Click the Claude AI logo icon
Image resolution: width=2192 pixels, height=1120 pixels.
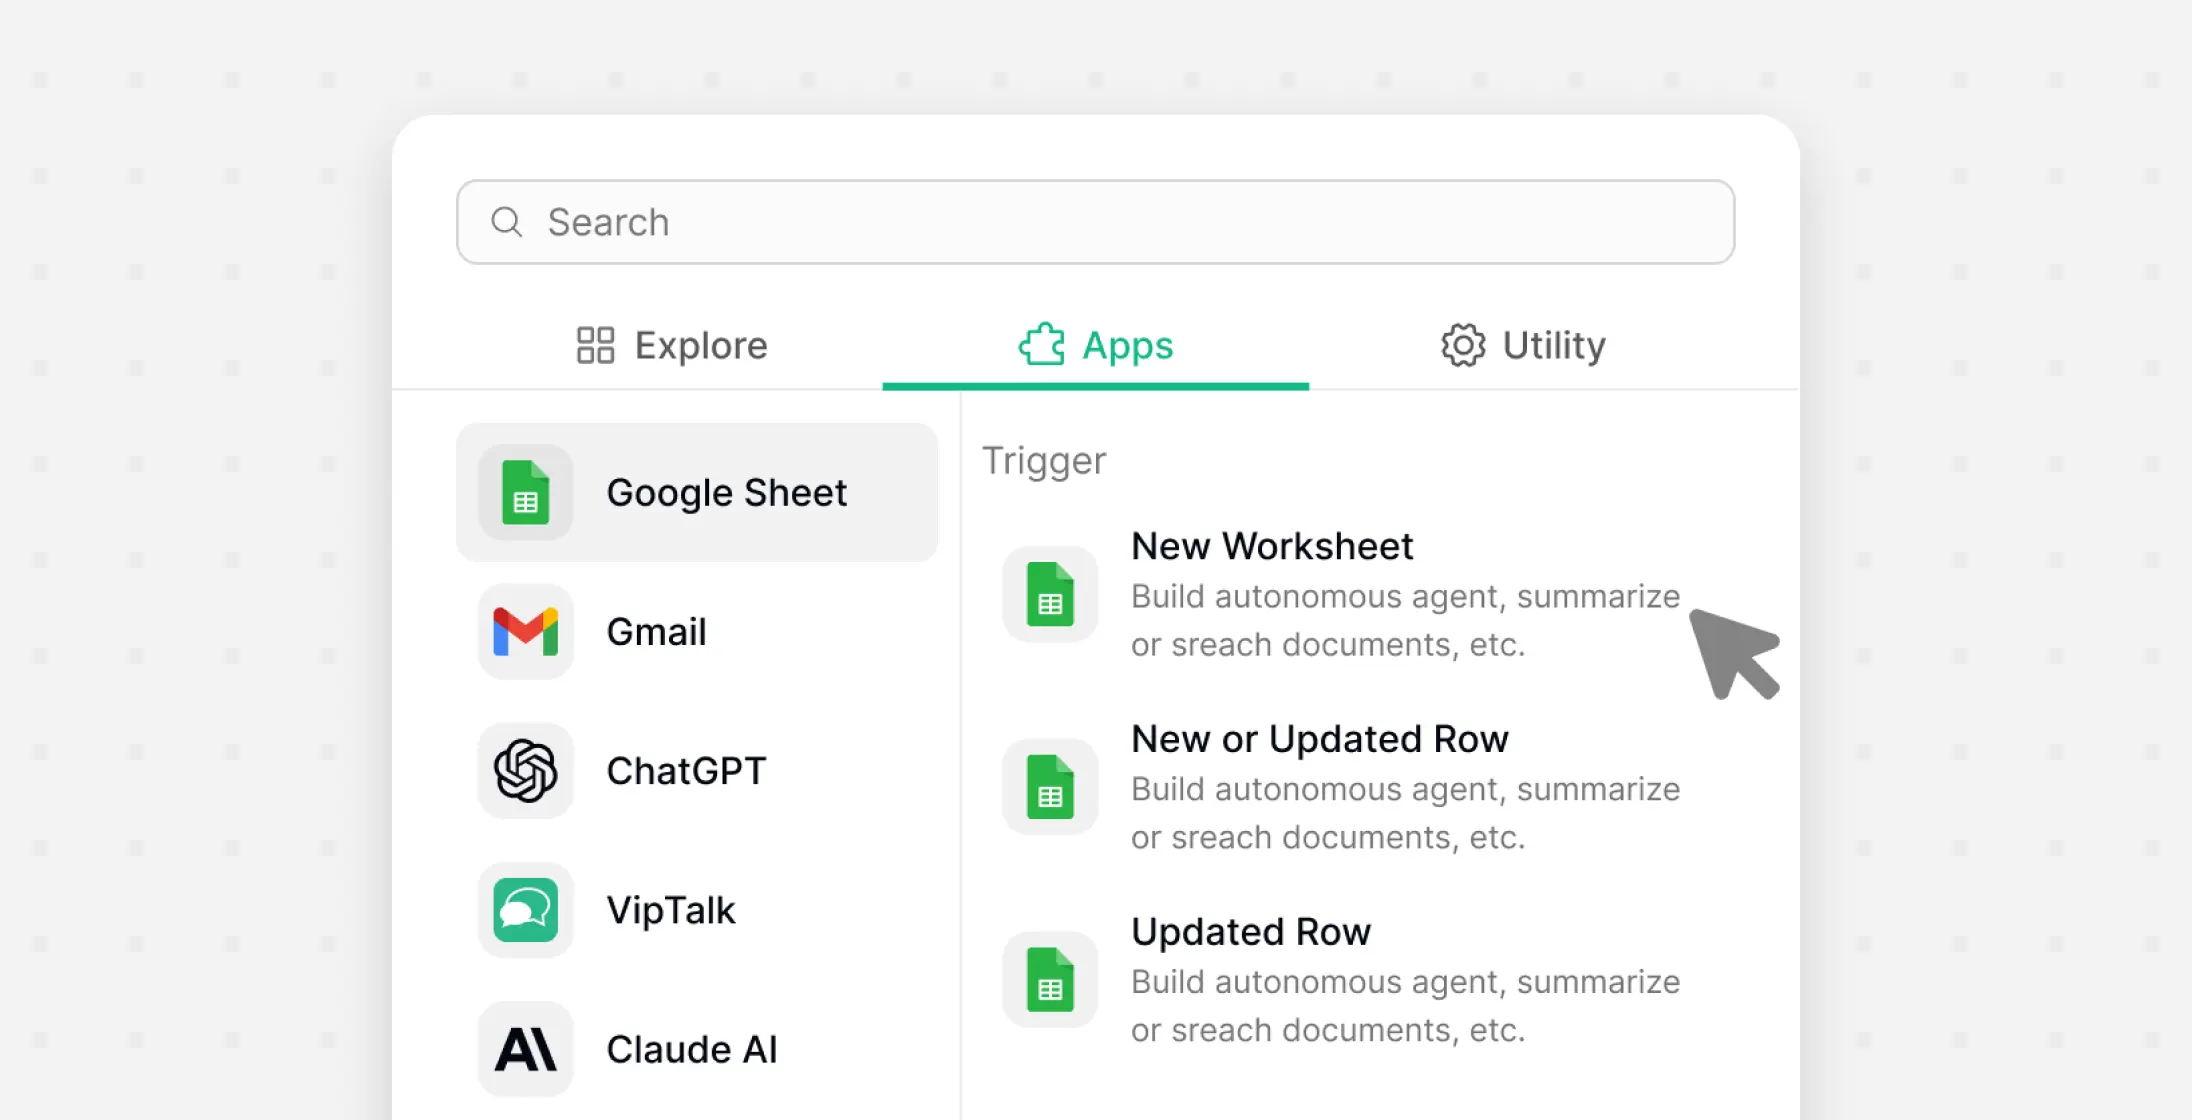tap(526, 1048)
